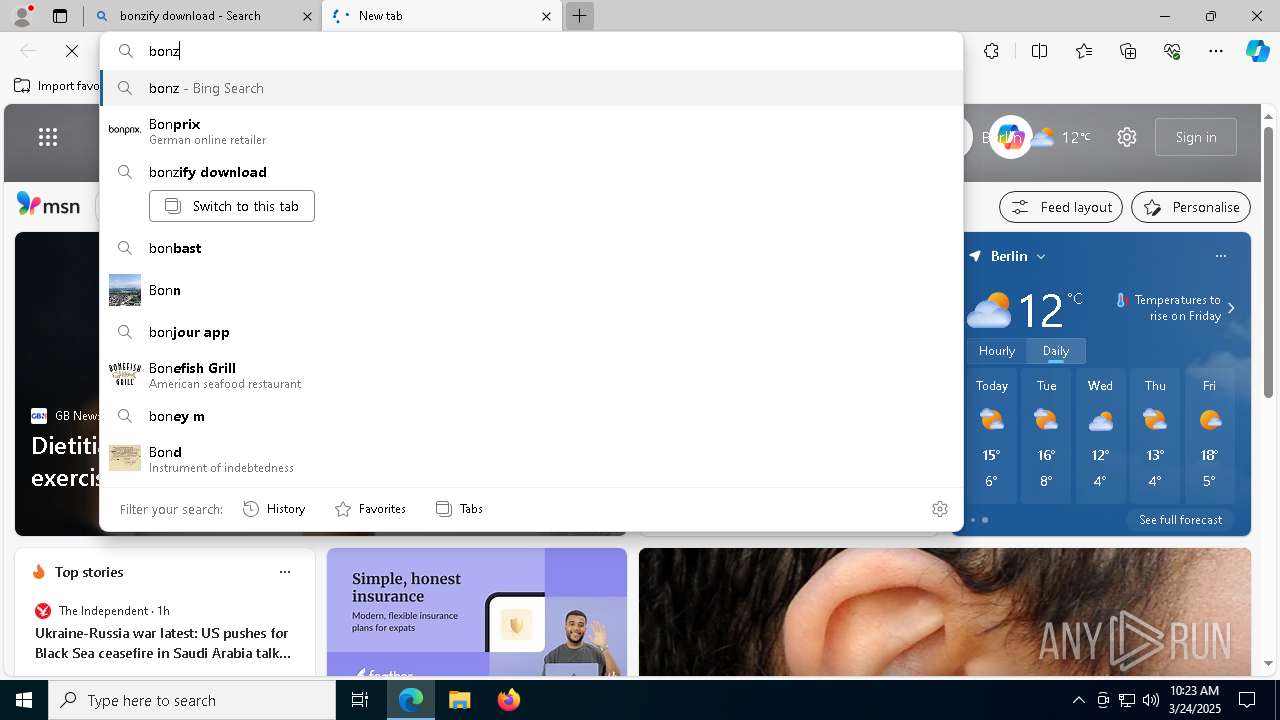Choose boney m suggestion
This screenshot has height=720, width=1280.
pyautogui.click(x=531, y=416)
